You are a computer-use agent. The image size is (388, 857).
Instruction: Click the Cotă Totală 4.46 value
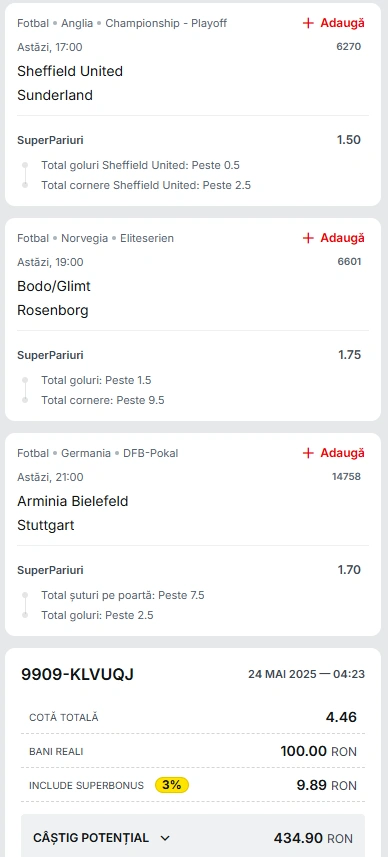(341, 717)
